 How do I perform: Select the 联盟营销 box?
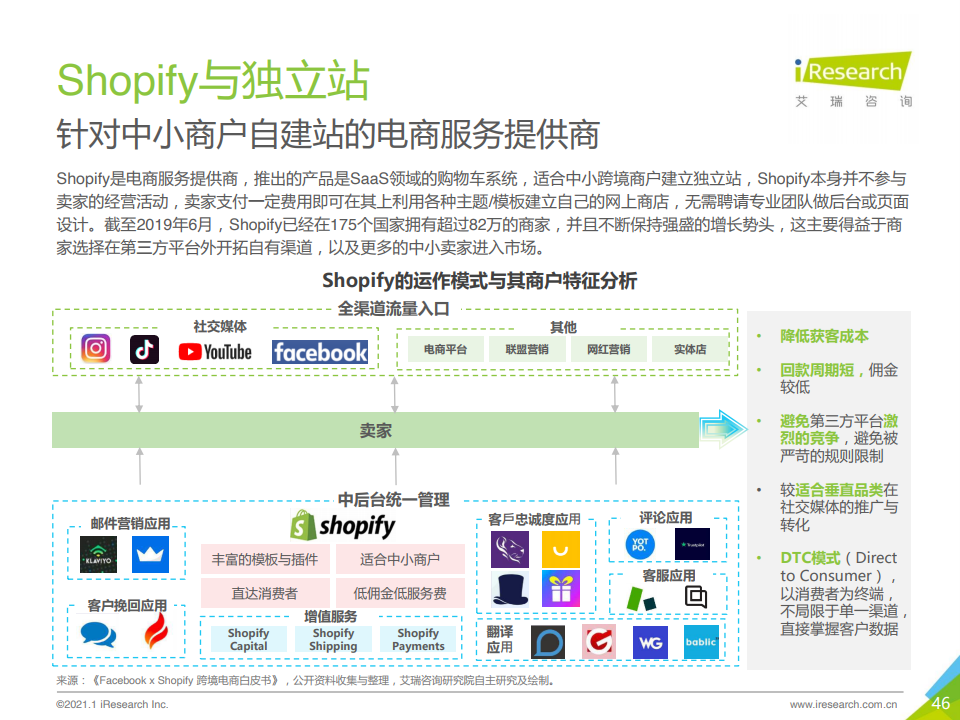(x=527, y=349)
